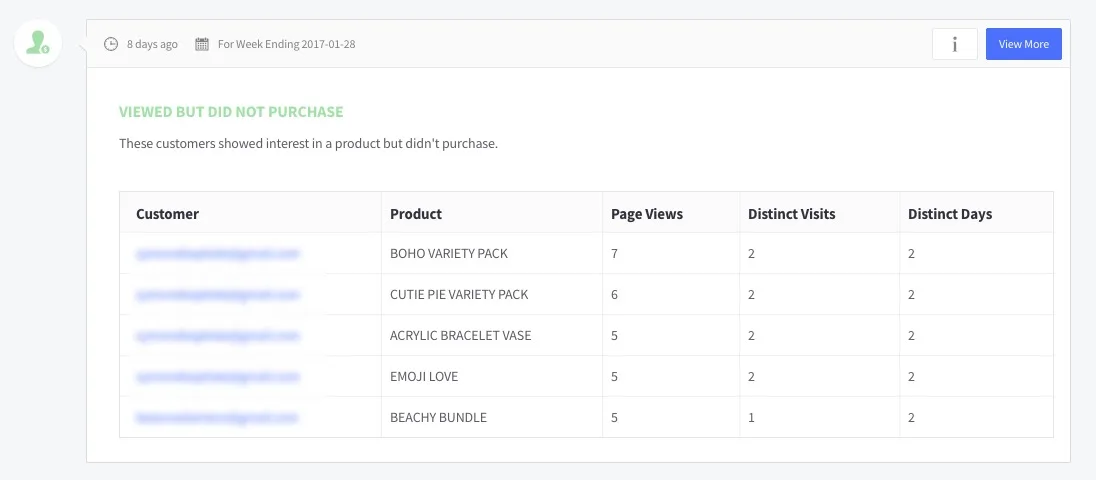Viewport: 1096px width, 480px height.
Task: Open the customer email in Cutie Pie row
Action: click(x=218, y=295)
